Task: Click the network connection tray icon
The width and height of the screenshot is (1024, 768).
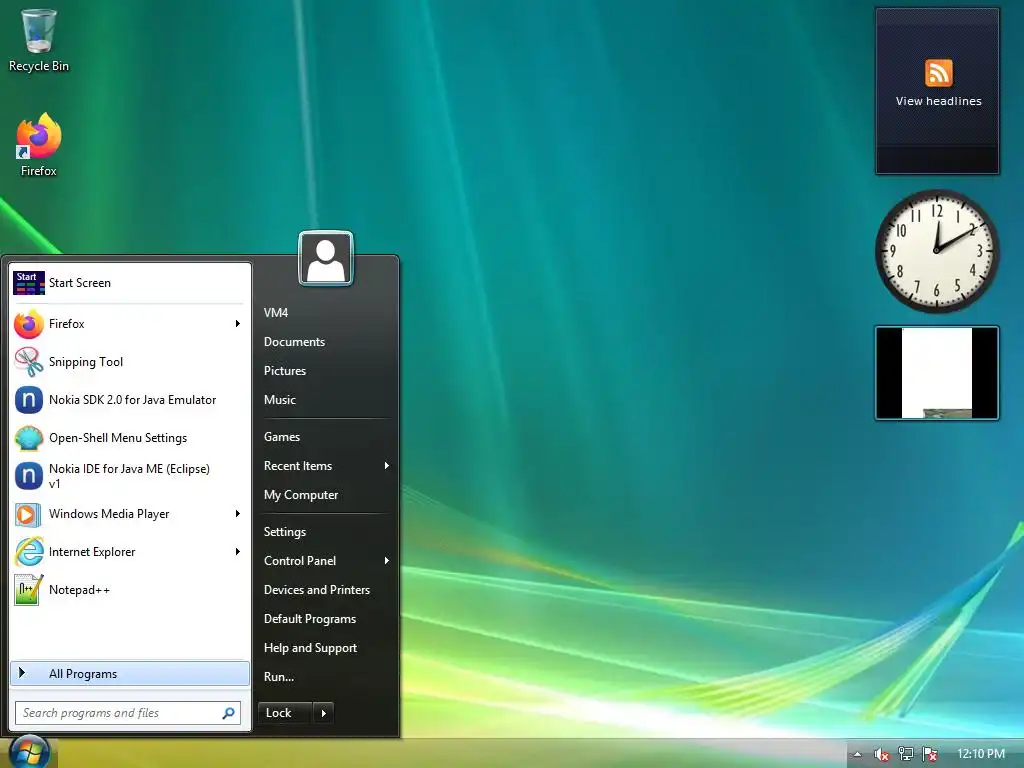Action: coord(906,754)
